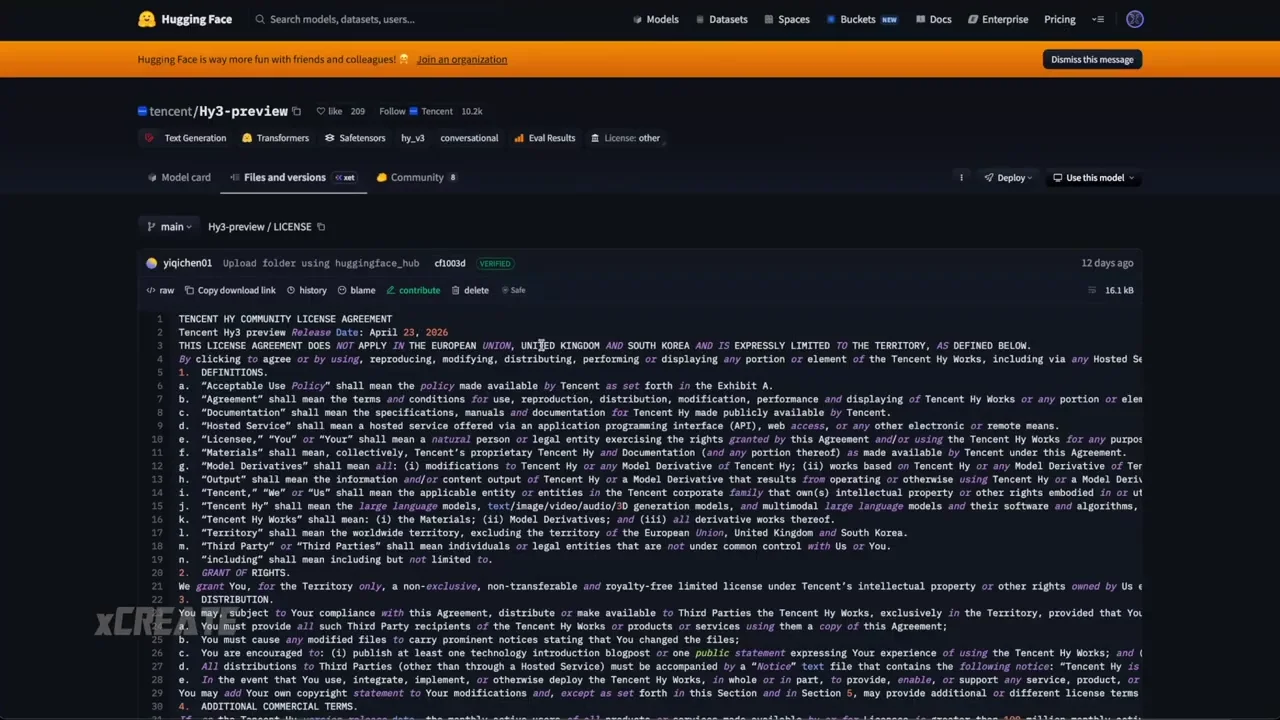This screenshot has height=720, width=1280.
Task: Delete the LICENSE file
Action: click(470, 290)
